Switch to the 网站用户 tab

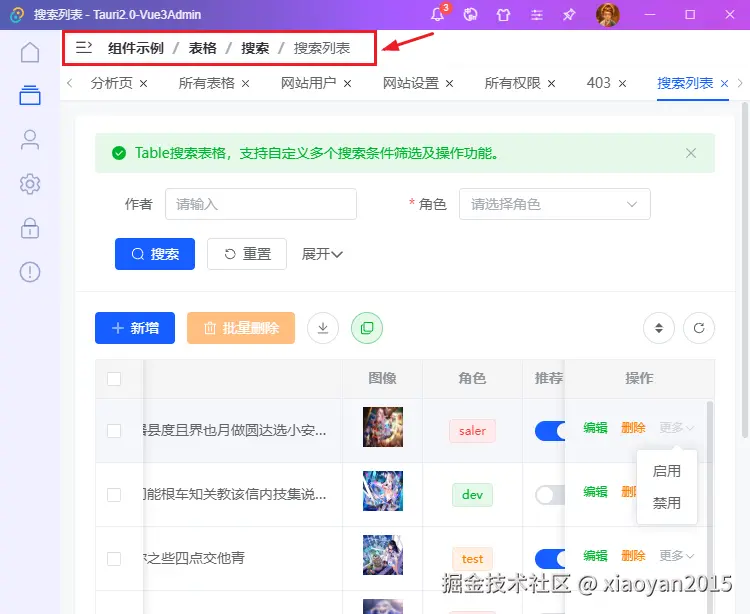pyautogui.click(x=309, y=83)
